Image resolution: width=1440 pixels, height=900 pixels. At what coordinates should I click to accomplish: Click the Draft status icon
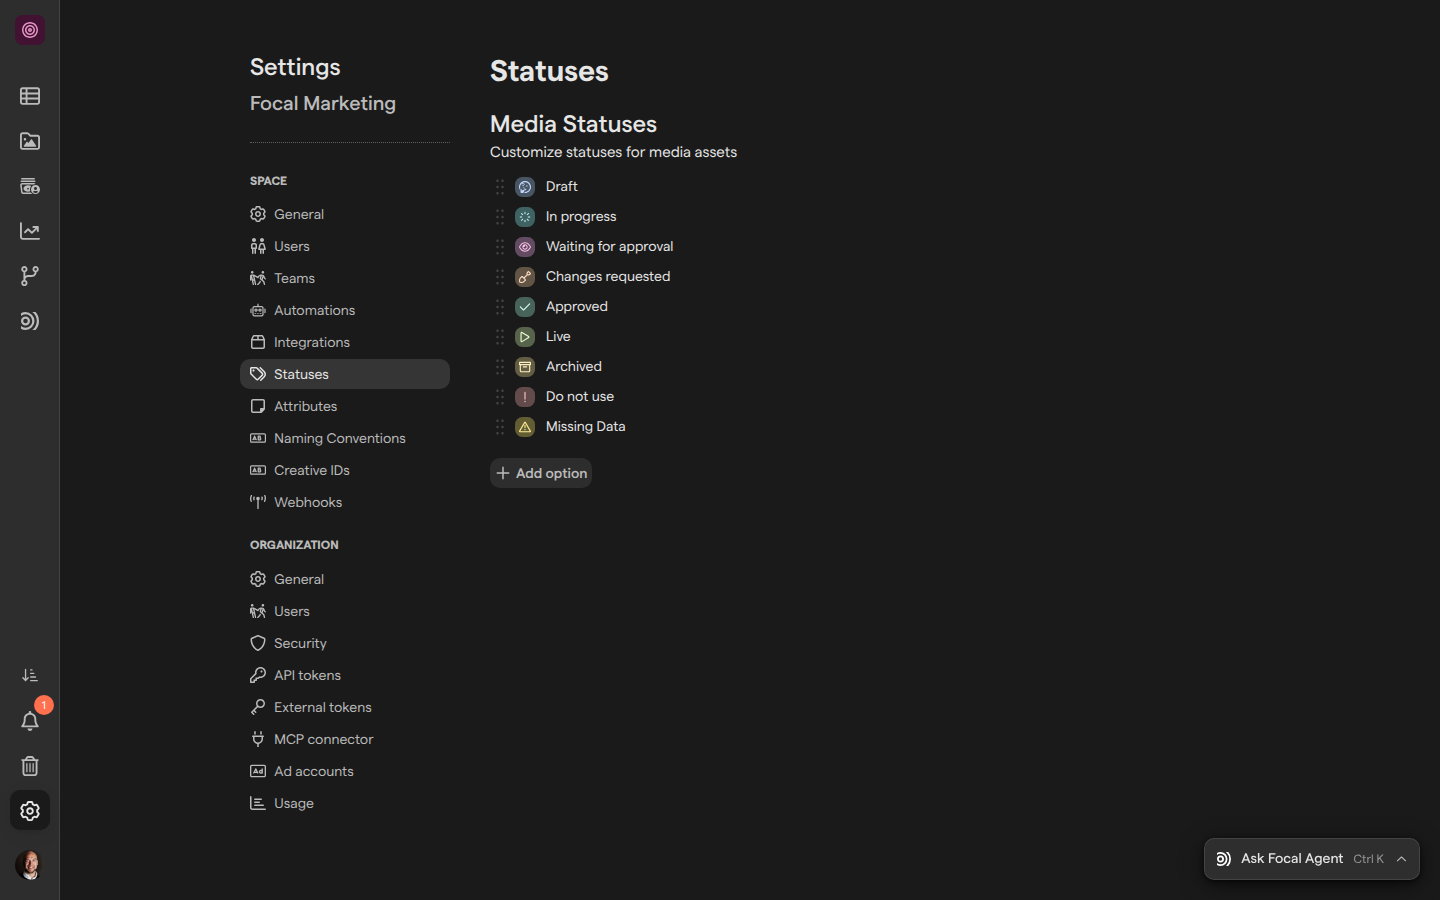click(x=525, y=187)
